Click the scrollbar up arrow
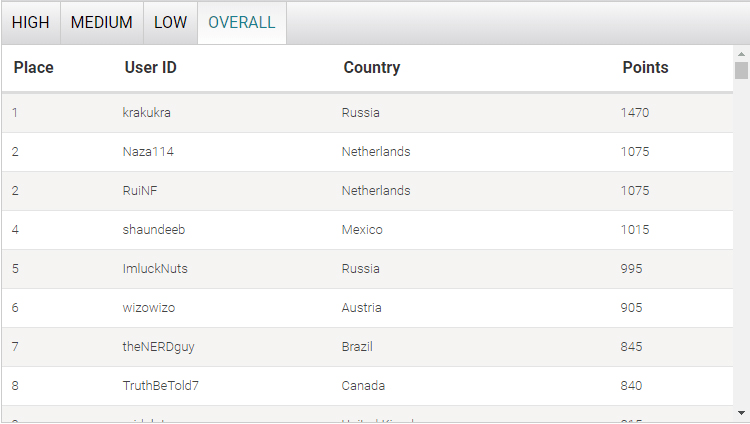Viewport: 750px width, 424px height. coord(741,54)
